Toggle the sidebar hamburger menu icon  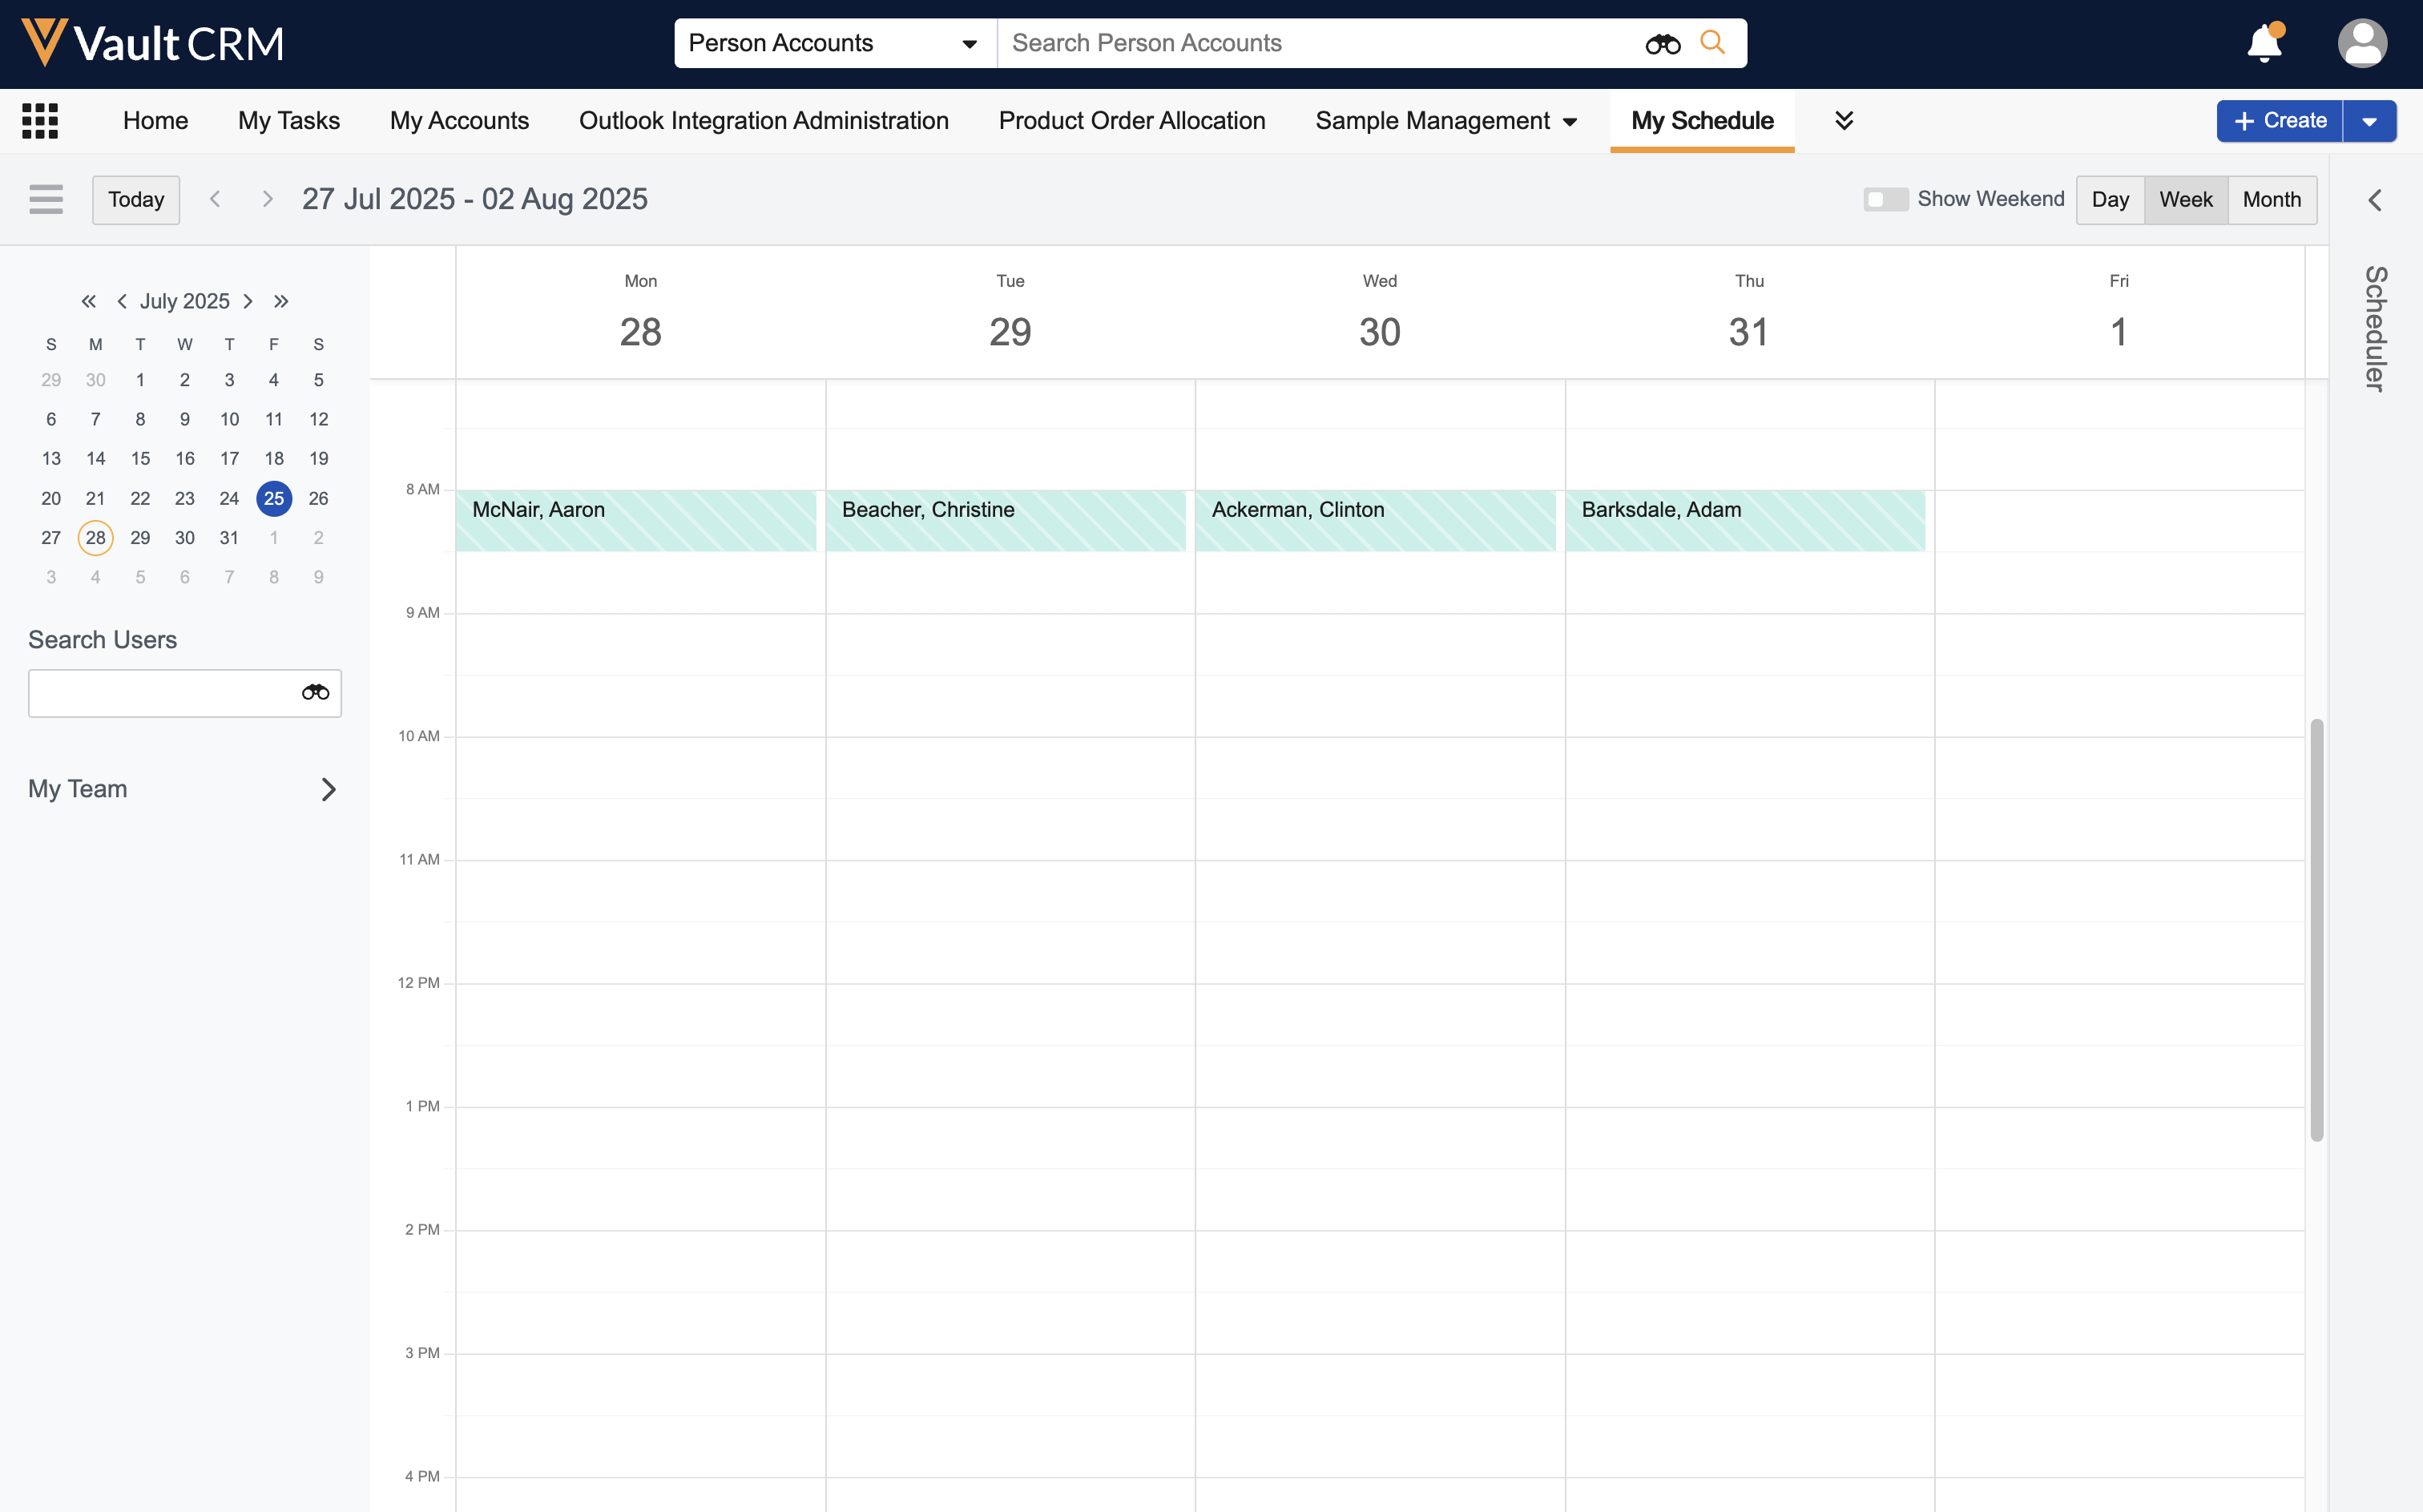point(46,199)
